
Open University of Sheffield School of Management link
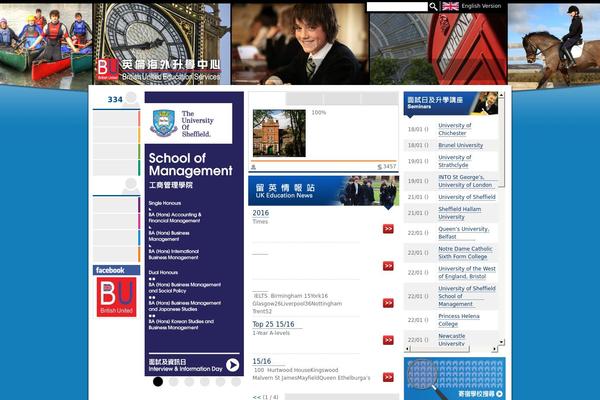click(x=467, y=296)
